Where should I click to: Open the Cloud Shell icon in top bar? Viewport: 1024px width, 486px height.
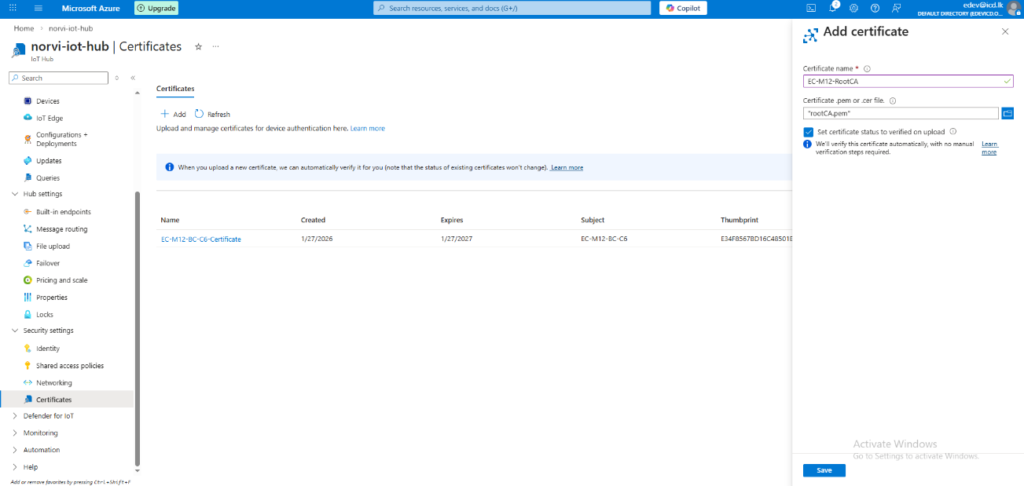811,8
